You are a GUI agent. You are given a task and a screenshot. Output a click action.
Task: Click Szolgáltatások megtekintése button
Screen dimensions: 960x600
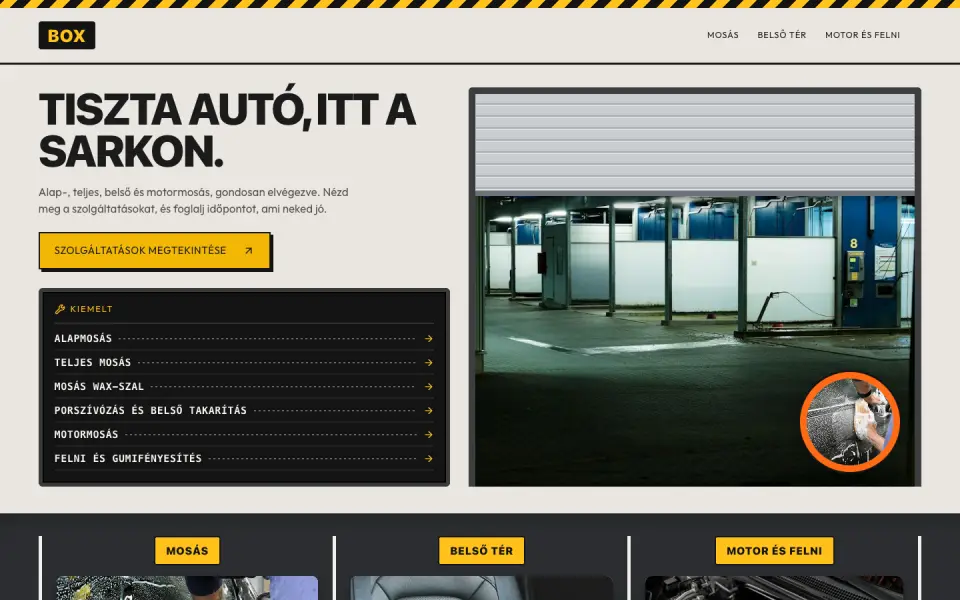click(x=155, y=250)
